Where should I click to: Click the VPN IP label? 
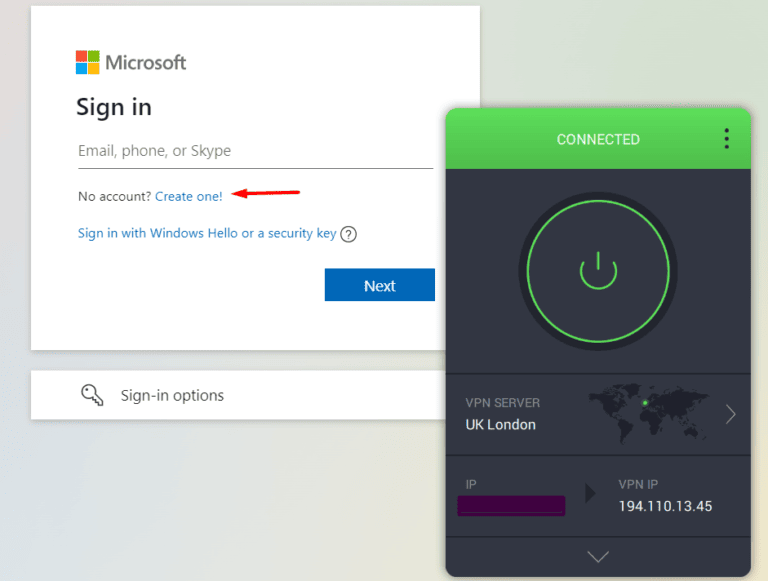point(638,484)
